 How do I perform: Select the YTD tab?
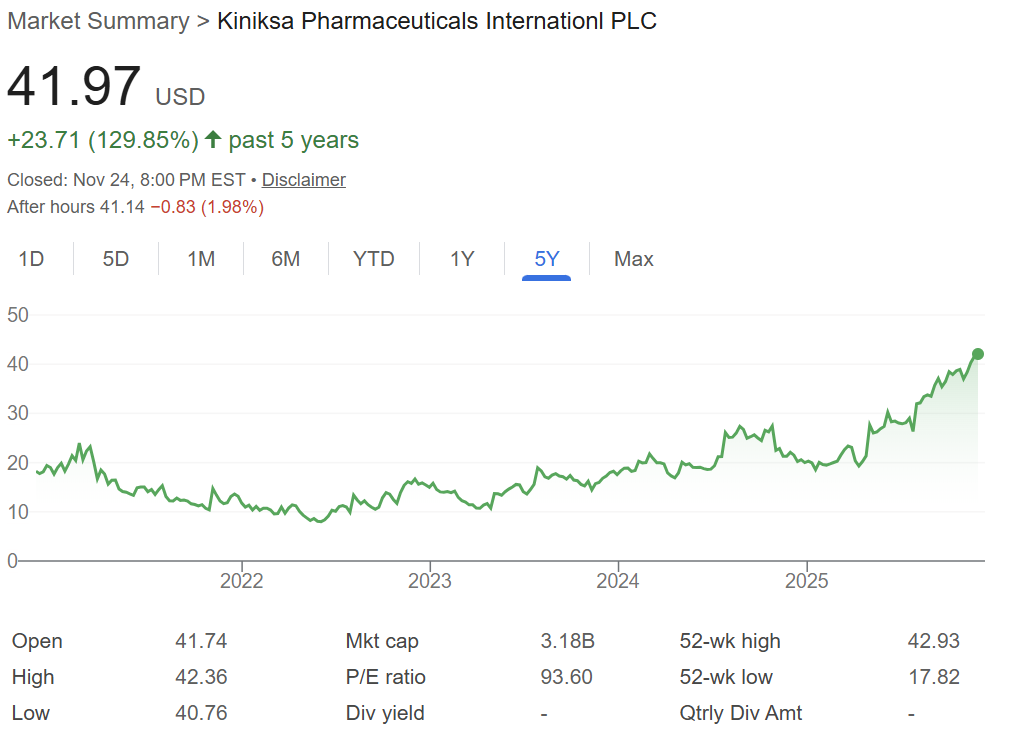(374, 259)
